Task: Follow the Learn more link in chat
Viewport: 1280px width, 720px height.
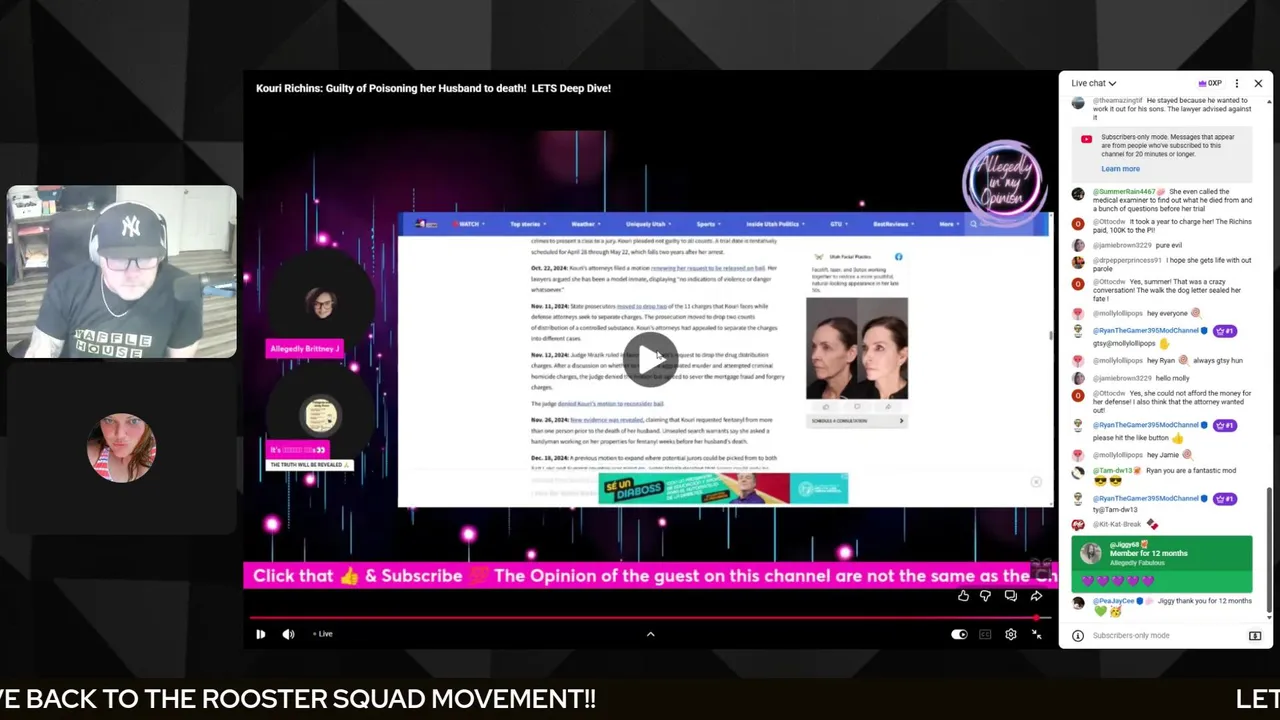Action: 1120,169
